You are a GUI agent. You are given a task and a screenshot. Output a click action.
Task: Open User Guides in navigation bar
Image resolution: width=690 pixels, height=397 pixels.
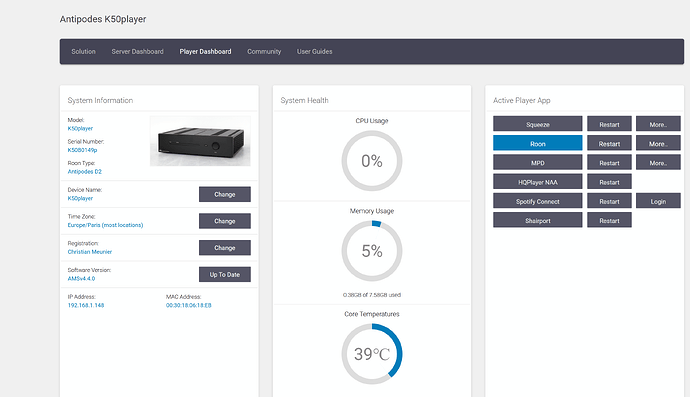pyautogui.click(x=314, y=51)
